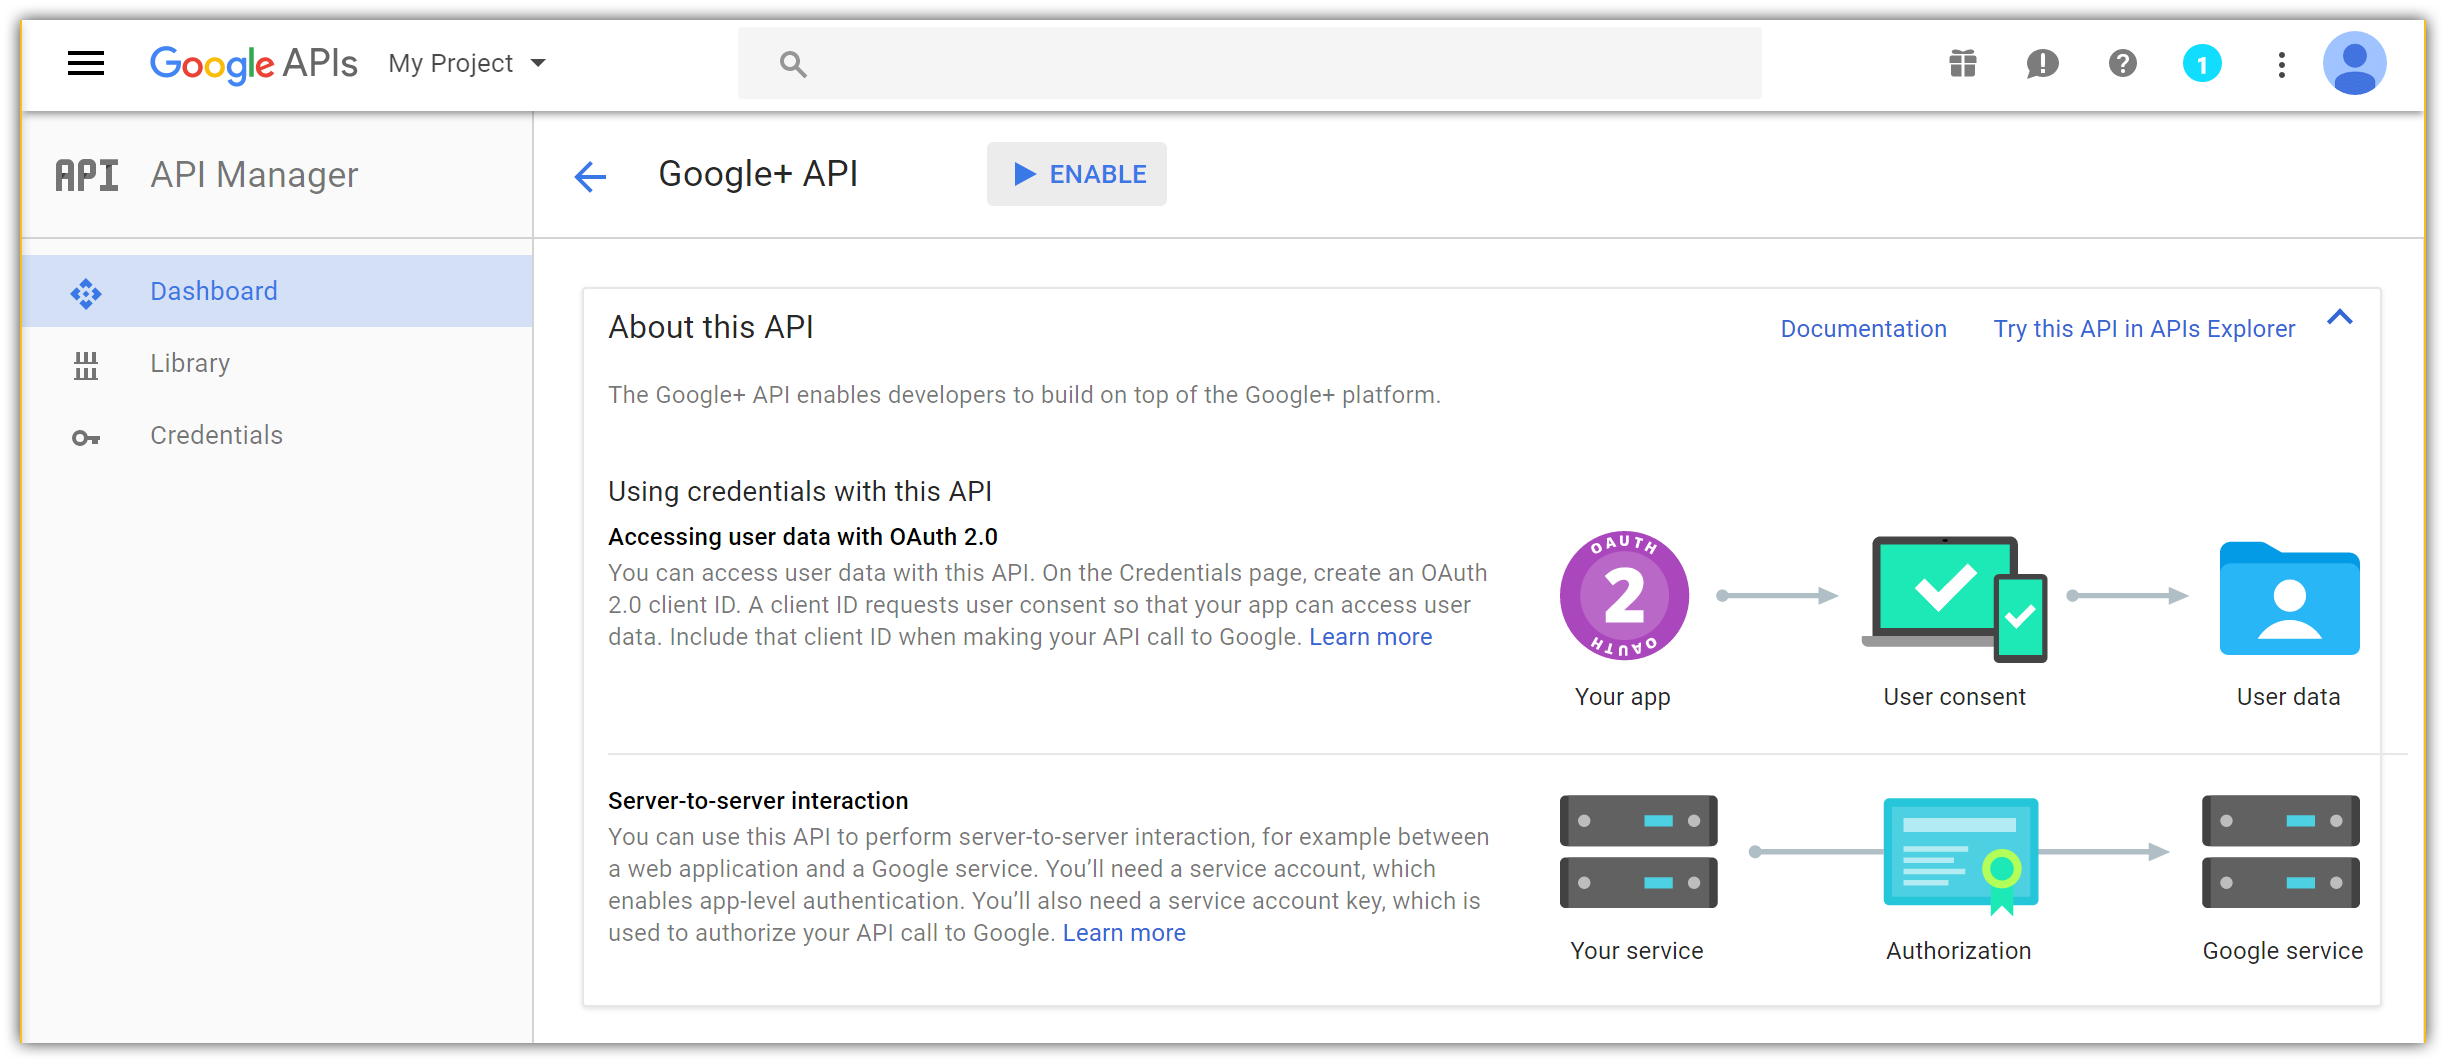Click the API Manager heading

254,175
